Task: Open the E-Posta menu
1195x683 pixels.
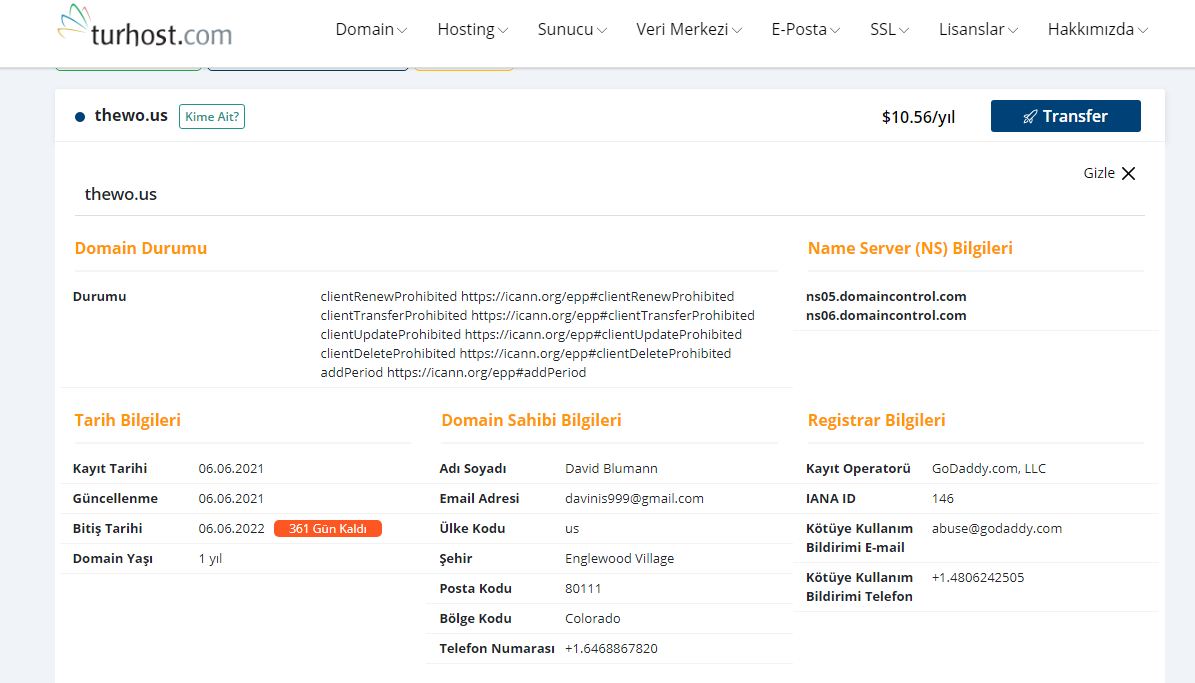Action: tap(806, 30)
